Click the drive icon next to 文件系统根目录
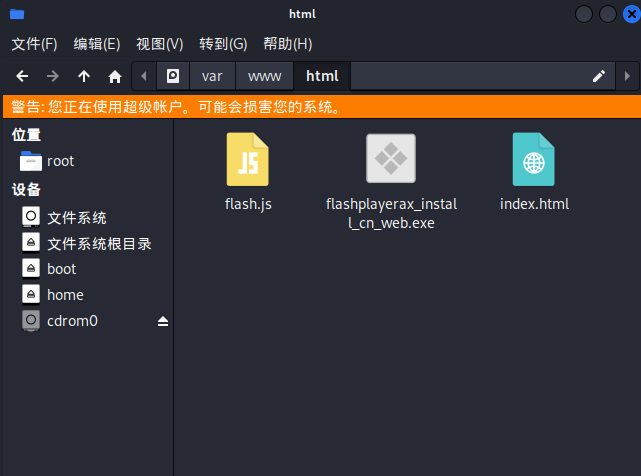The height and width of the screenshot is (476, 641). (31, 242)
